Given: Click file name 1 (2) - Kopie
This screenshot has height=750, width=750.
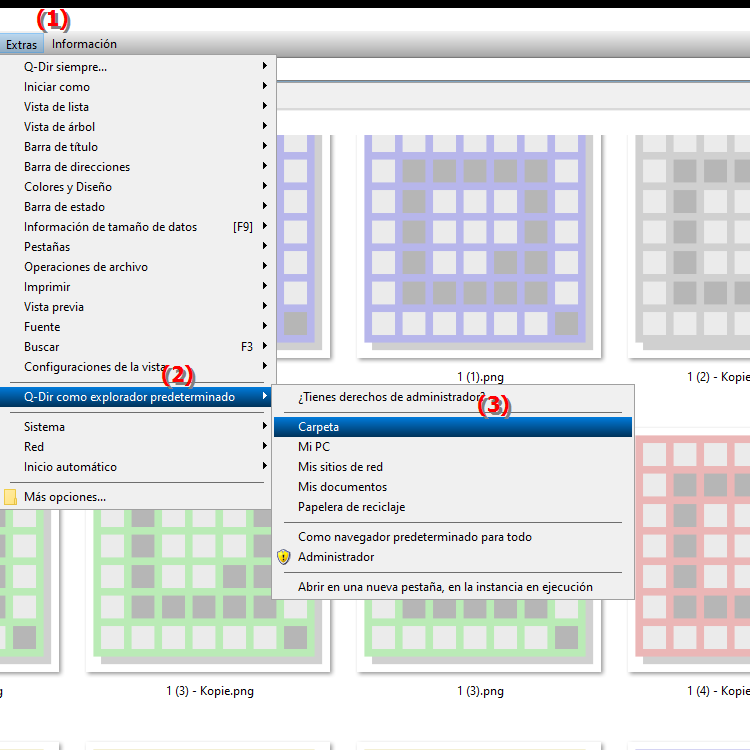Looking at the screenshot, I should point(718,377).
